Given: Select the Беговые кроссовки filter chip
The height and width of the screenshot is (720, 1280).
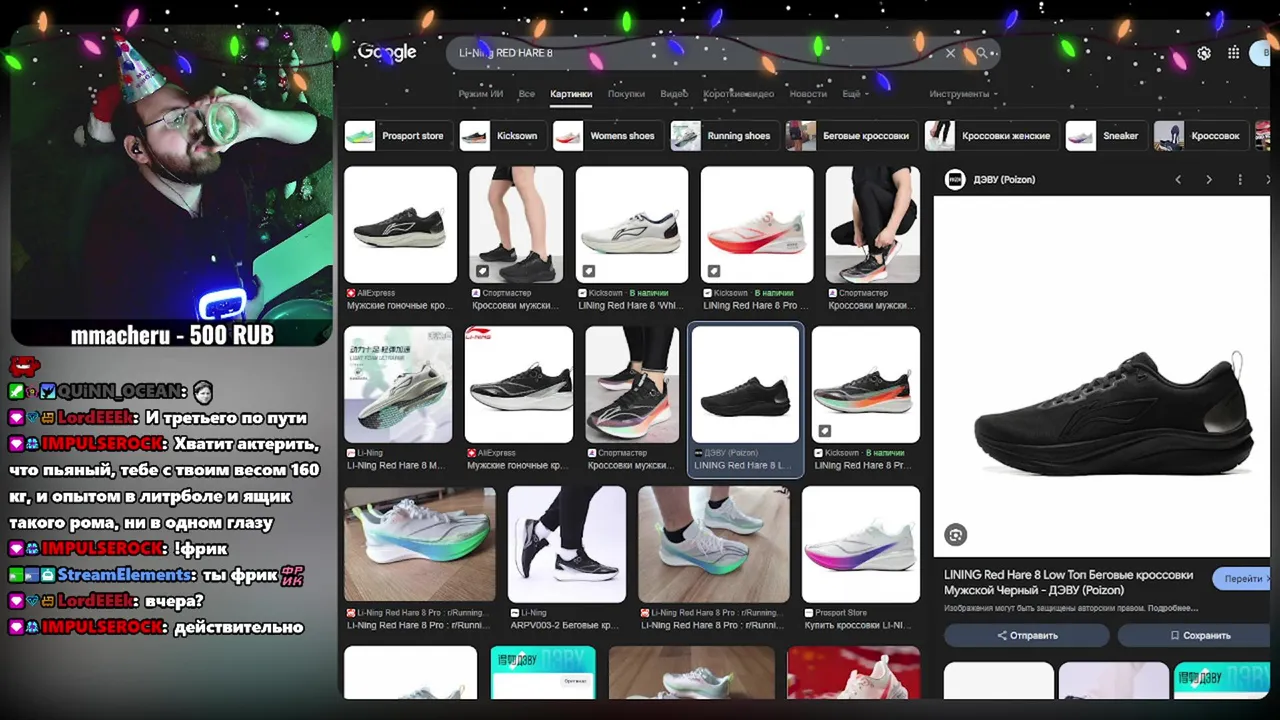Looking at the screenshot, I should coord(852,136).
